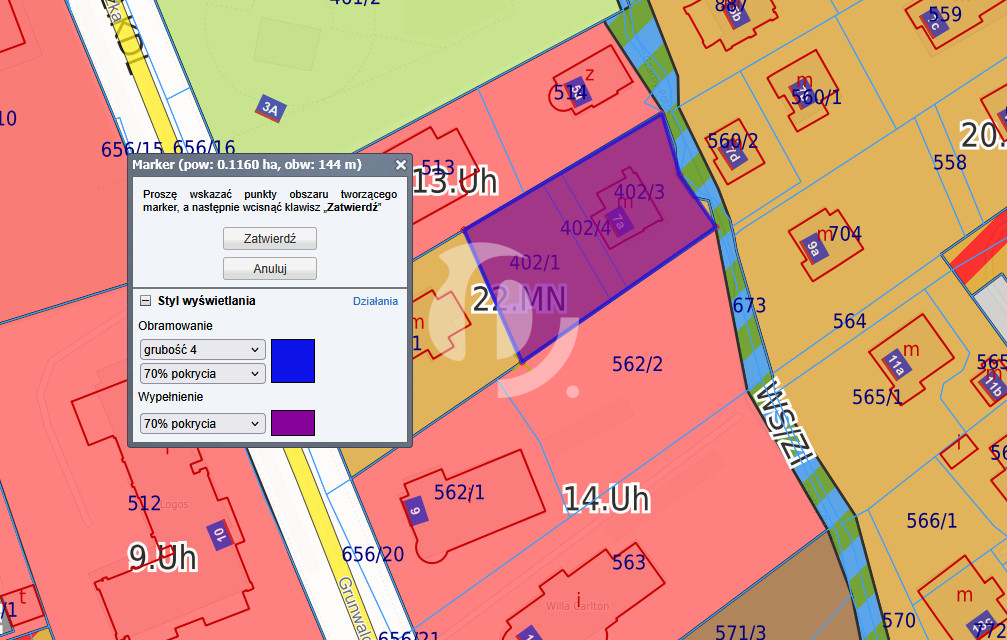Click the 7a address marker inside purple area

(x=619, y=224)
